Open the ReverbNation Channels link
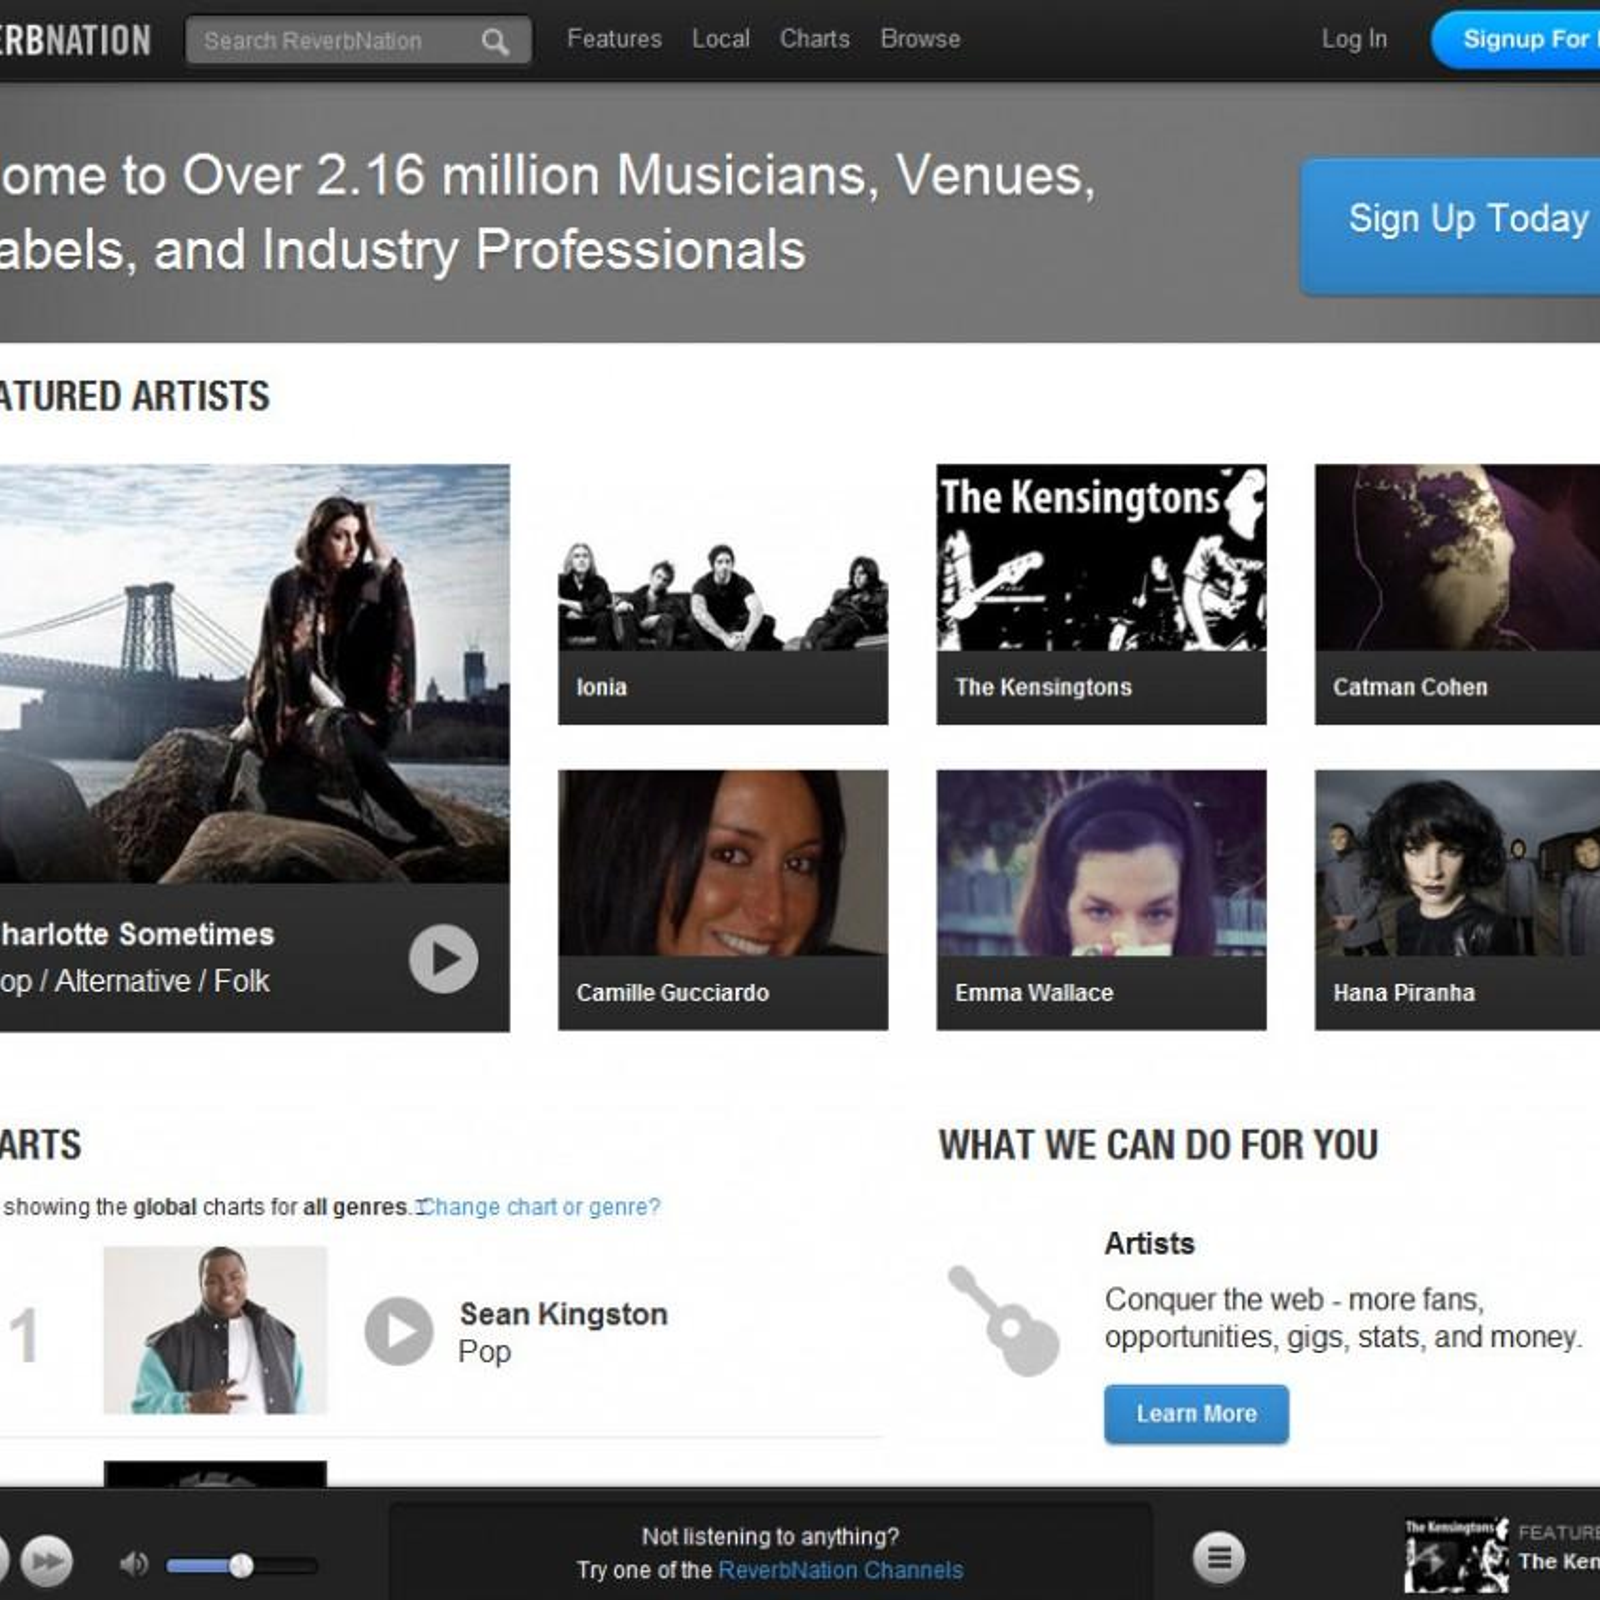Image resolution: width=1600 pixels, height=1600 pixels. pos(840,1570)
